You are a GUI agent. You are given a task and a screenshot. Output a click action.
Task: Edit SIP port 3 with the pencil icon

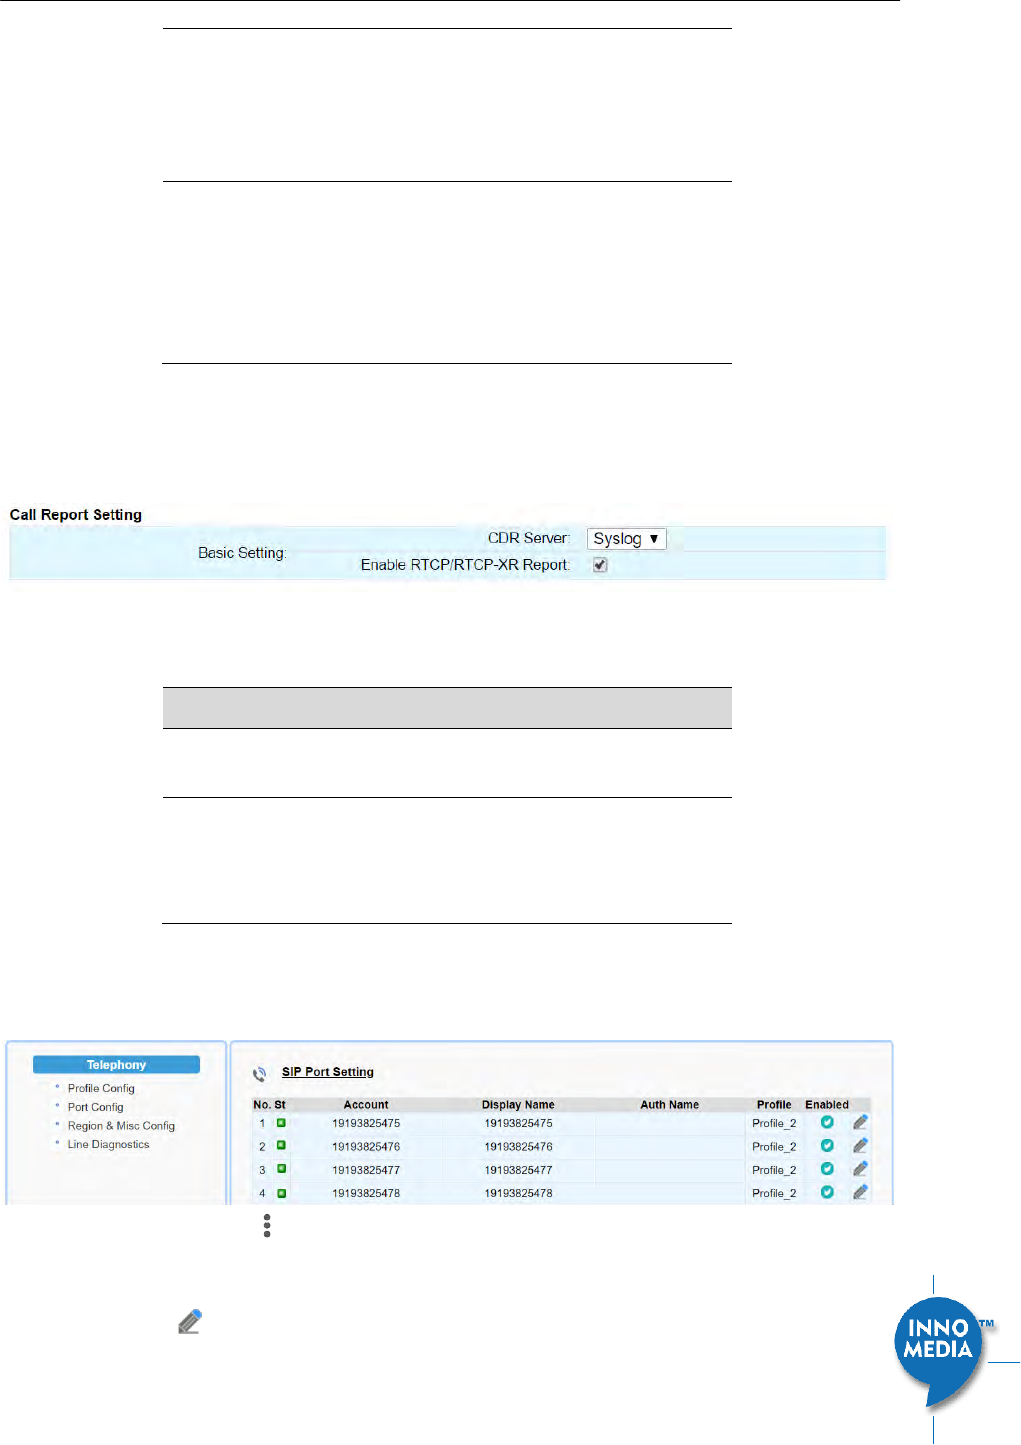pos(860,1169)
